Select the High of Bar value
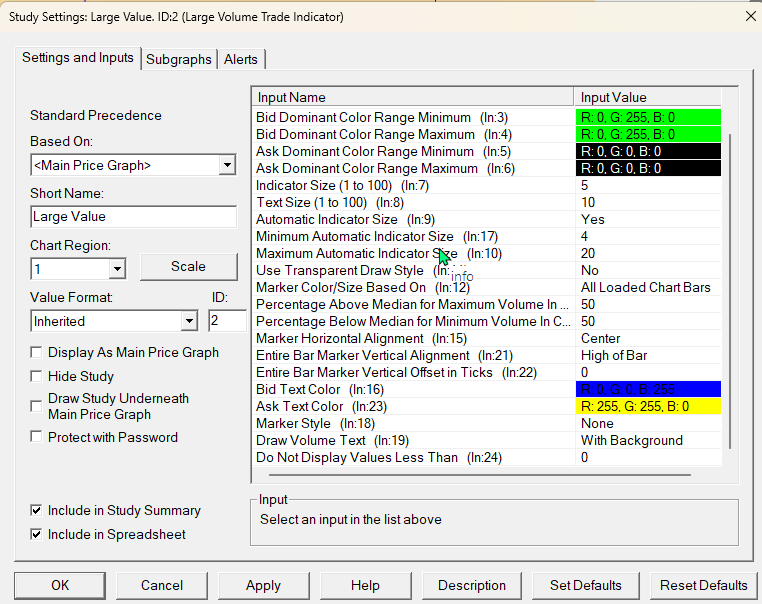The height and width of the screenshot is (604, 762). 648,356
